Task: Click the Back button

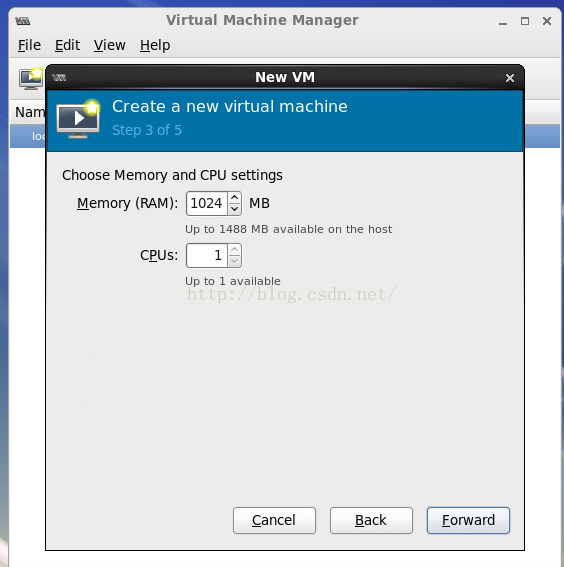Action: [371, 520]
